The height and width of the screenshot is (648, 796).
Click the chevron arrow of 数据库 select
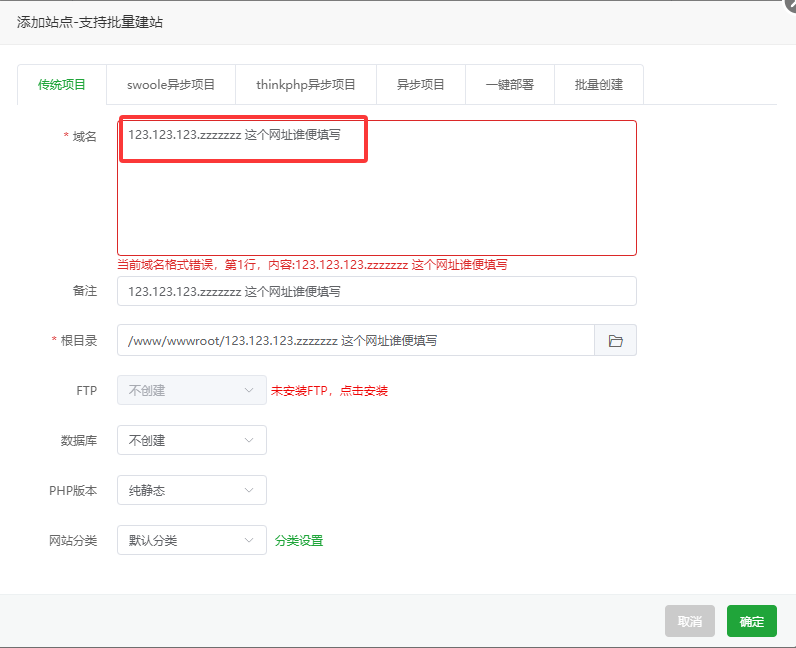pos(249,440)
